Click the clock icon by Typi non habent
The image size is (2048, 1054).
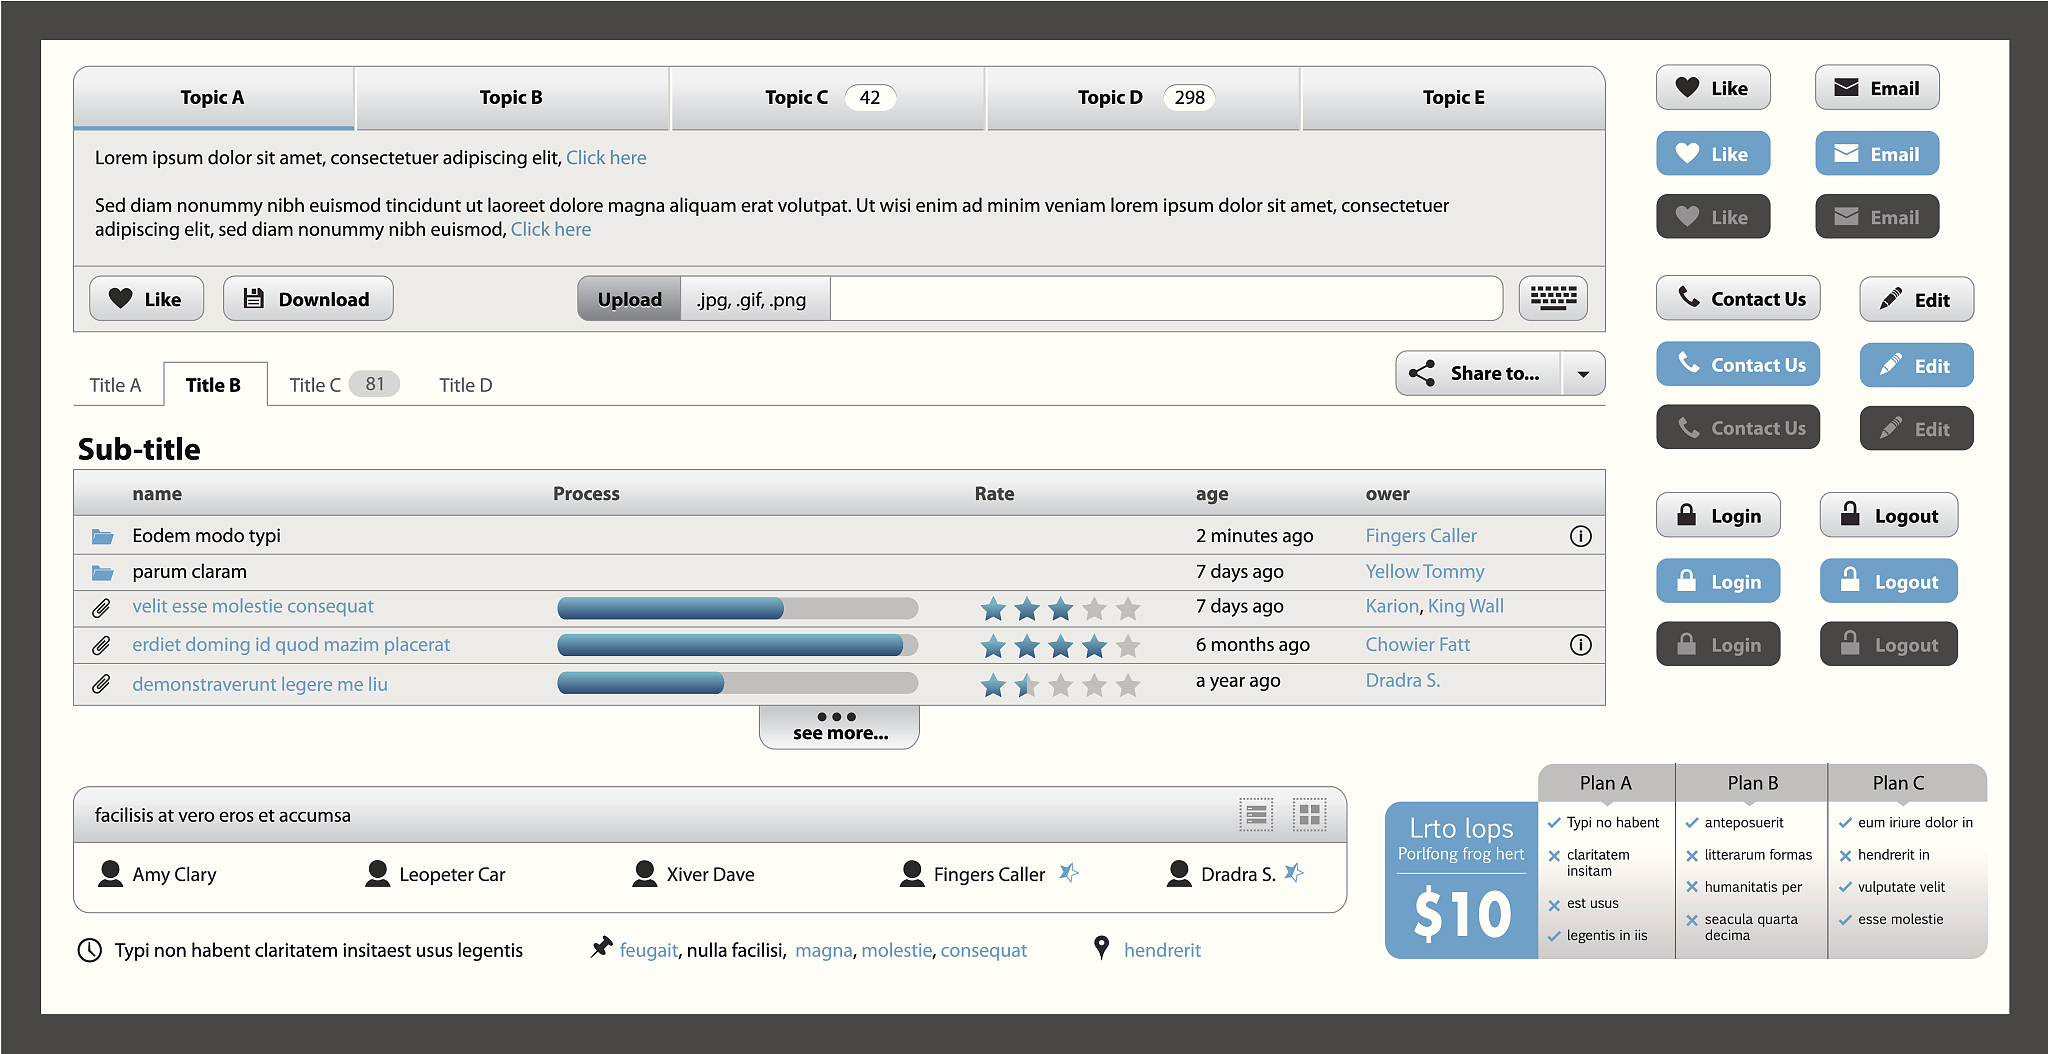90,950
